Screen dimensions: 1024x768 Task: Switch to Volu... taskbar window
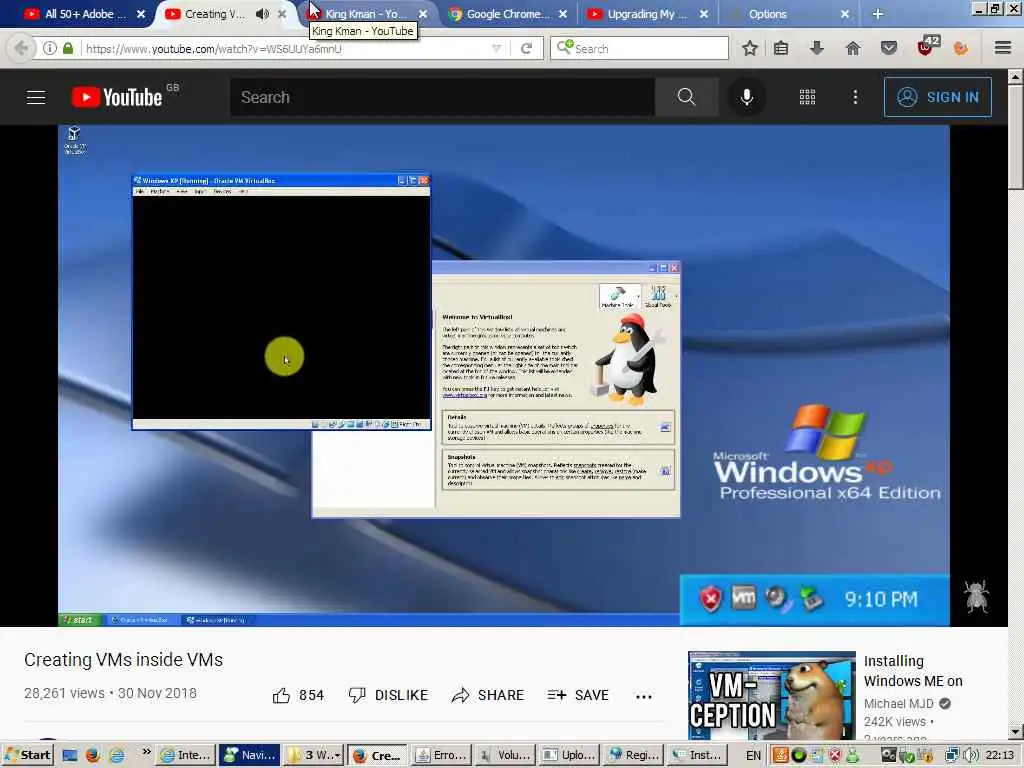(505, 755)
